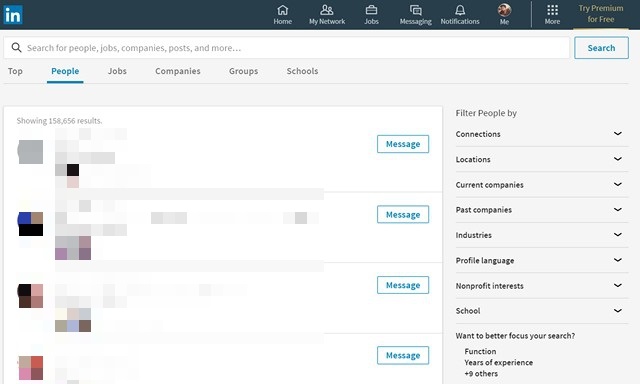Open the LinkedIn logo home link

[x=13, y=15]
